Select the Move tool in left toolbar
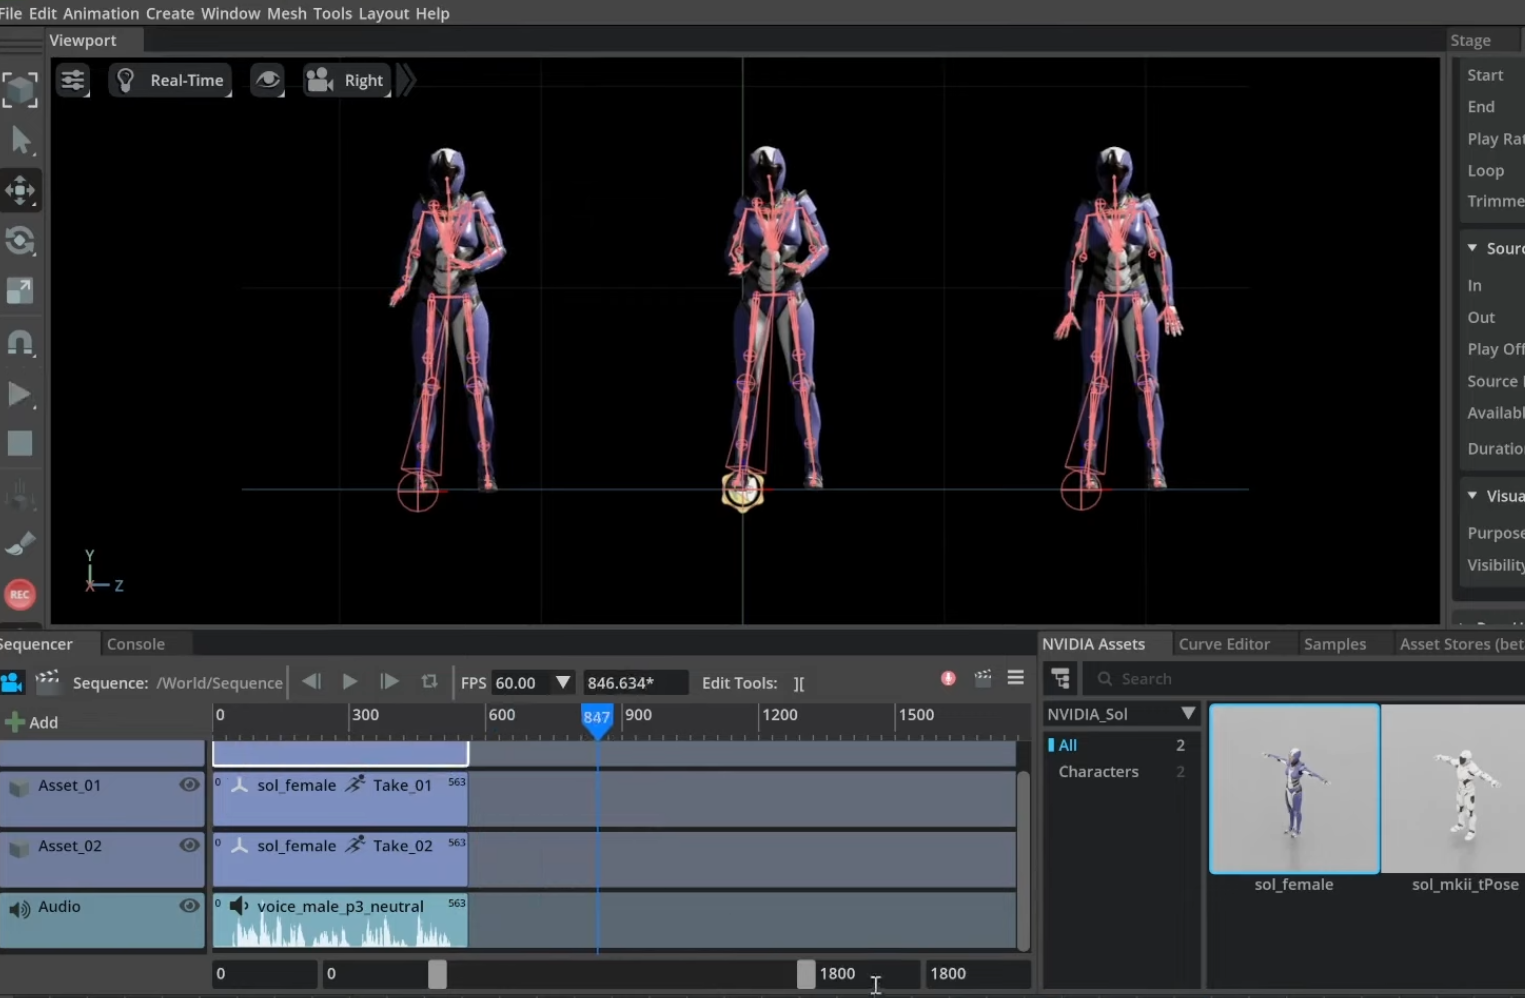 (20, 190)
